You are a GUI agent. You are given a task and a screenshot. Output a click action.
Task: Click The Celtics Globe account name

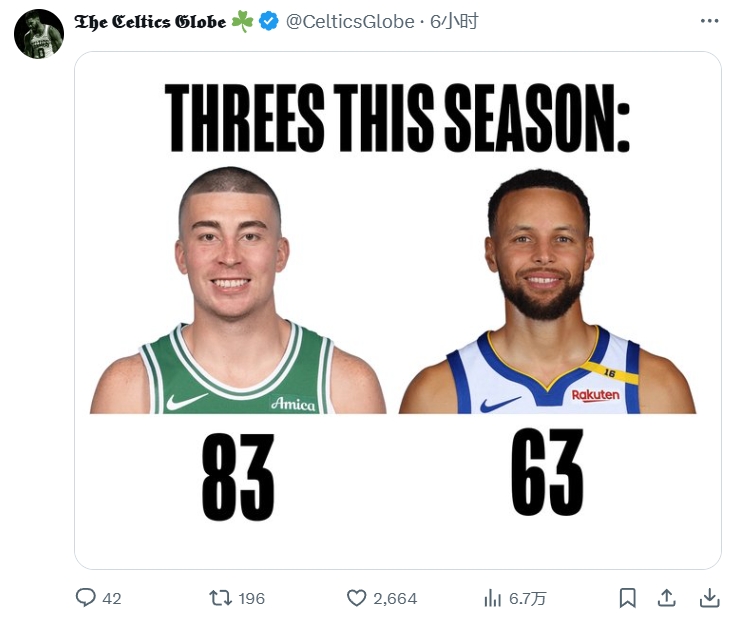[150, 21]
